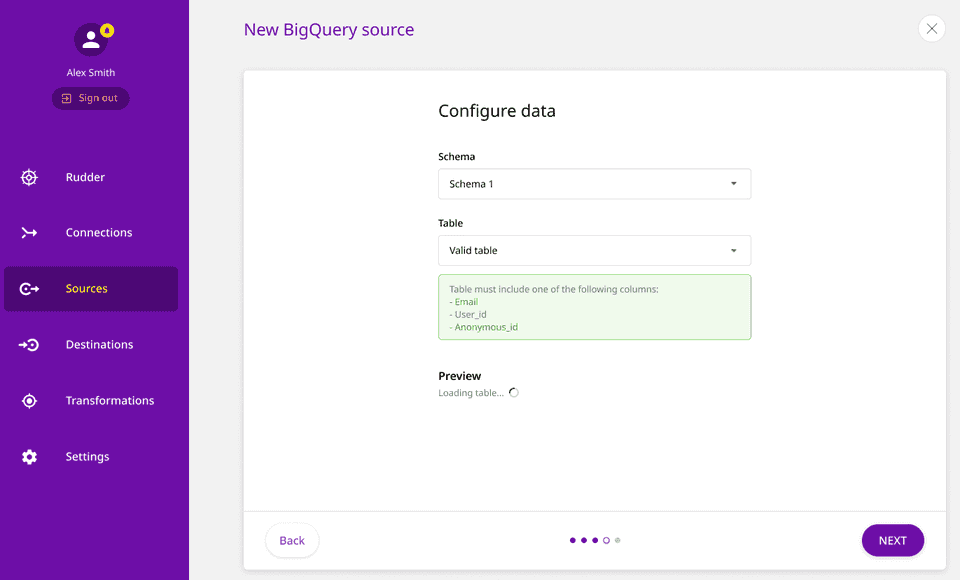
Task: Open the Destinations menu item
Action: [99, 345]
